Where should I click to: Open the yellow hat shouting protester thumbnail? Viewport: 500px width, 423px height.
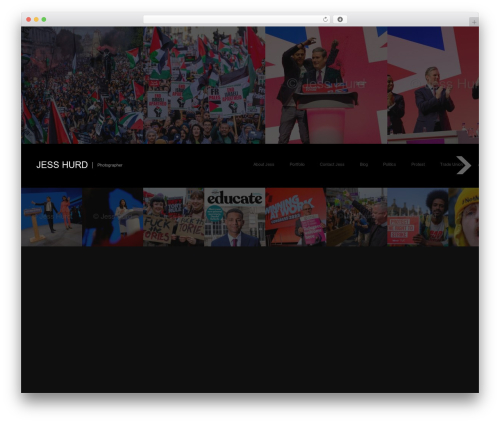pos(464,217)
